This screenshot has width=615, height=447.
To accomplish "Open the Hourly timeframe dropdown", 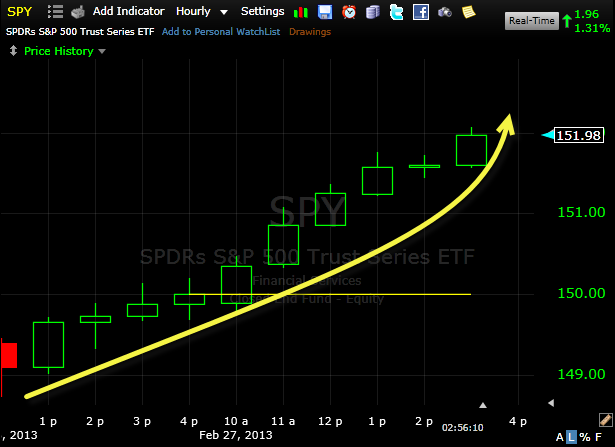I will (193, 11).
